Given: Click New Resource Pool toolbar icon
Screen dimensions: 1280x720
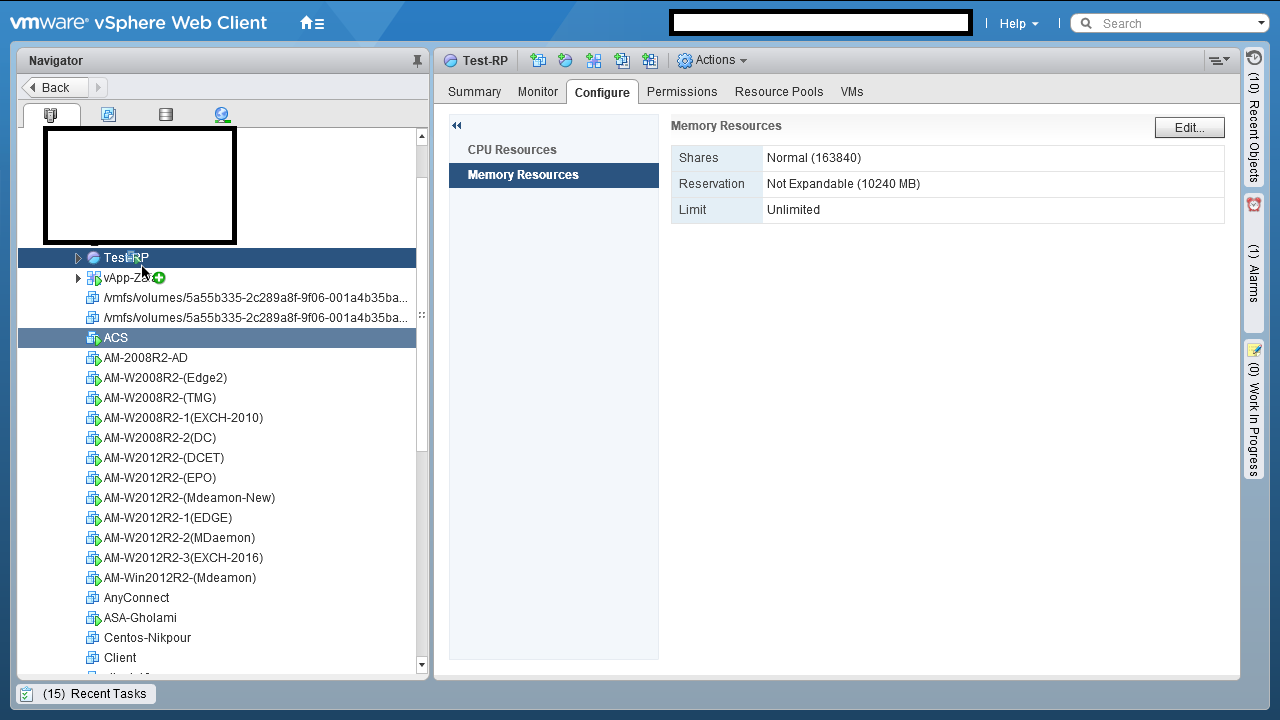Looking at the screenshot, I should coord(565,61).
